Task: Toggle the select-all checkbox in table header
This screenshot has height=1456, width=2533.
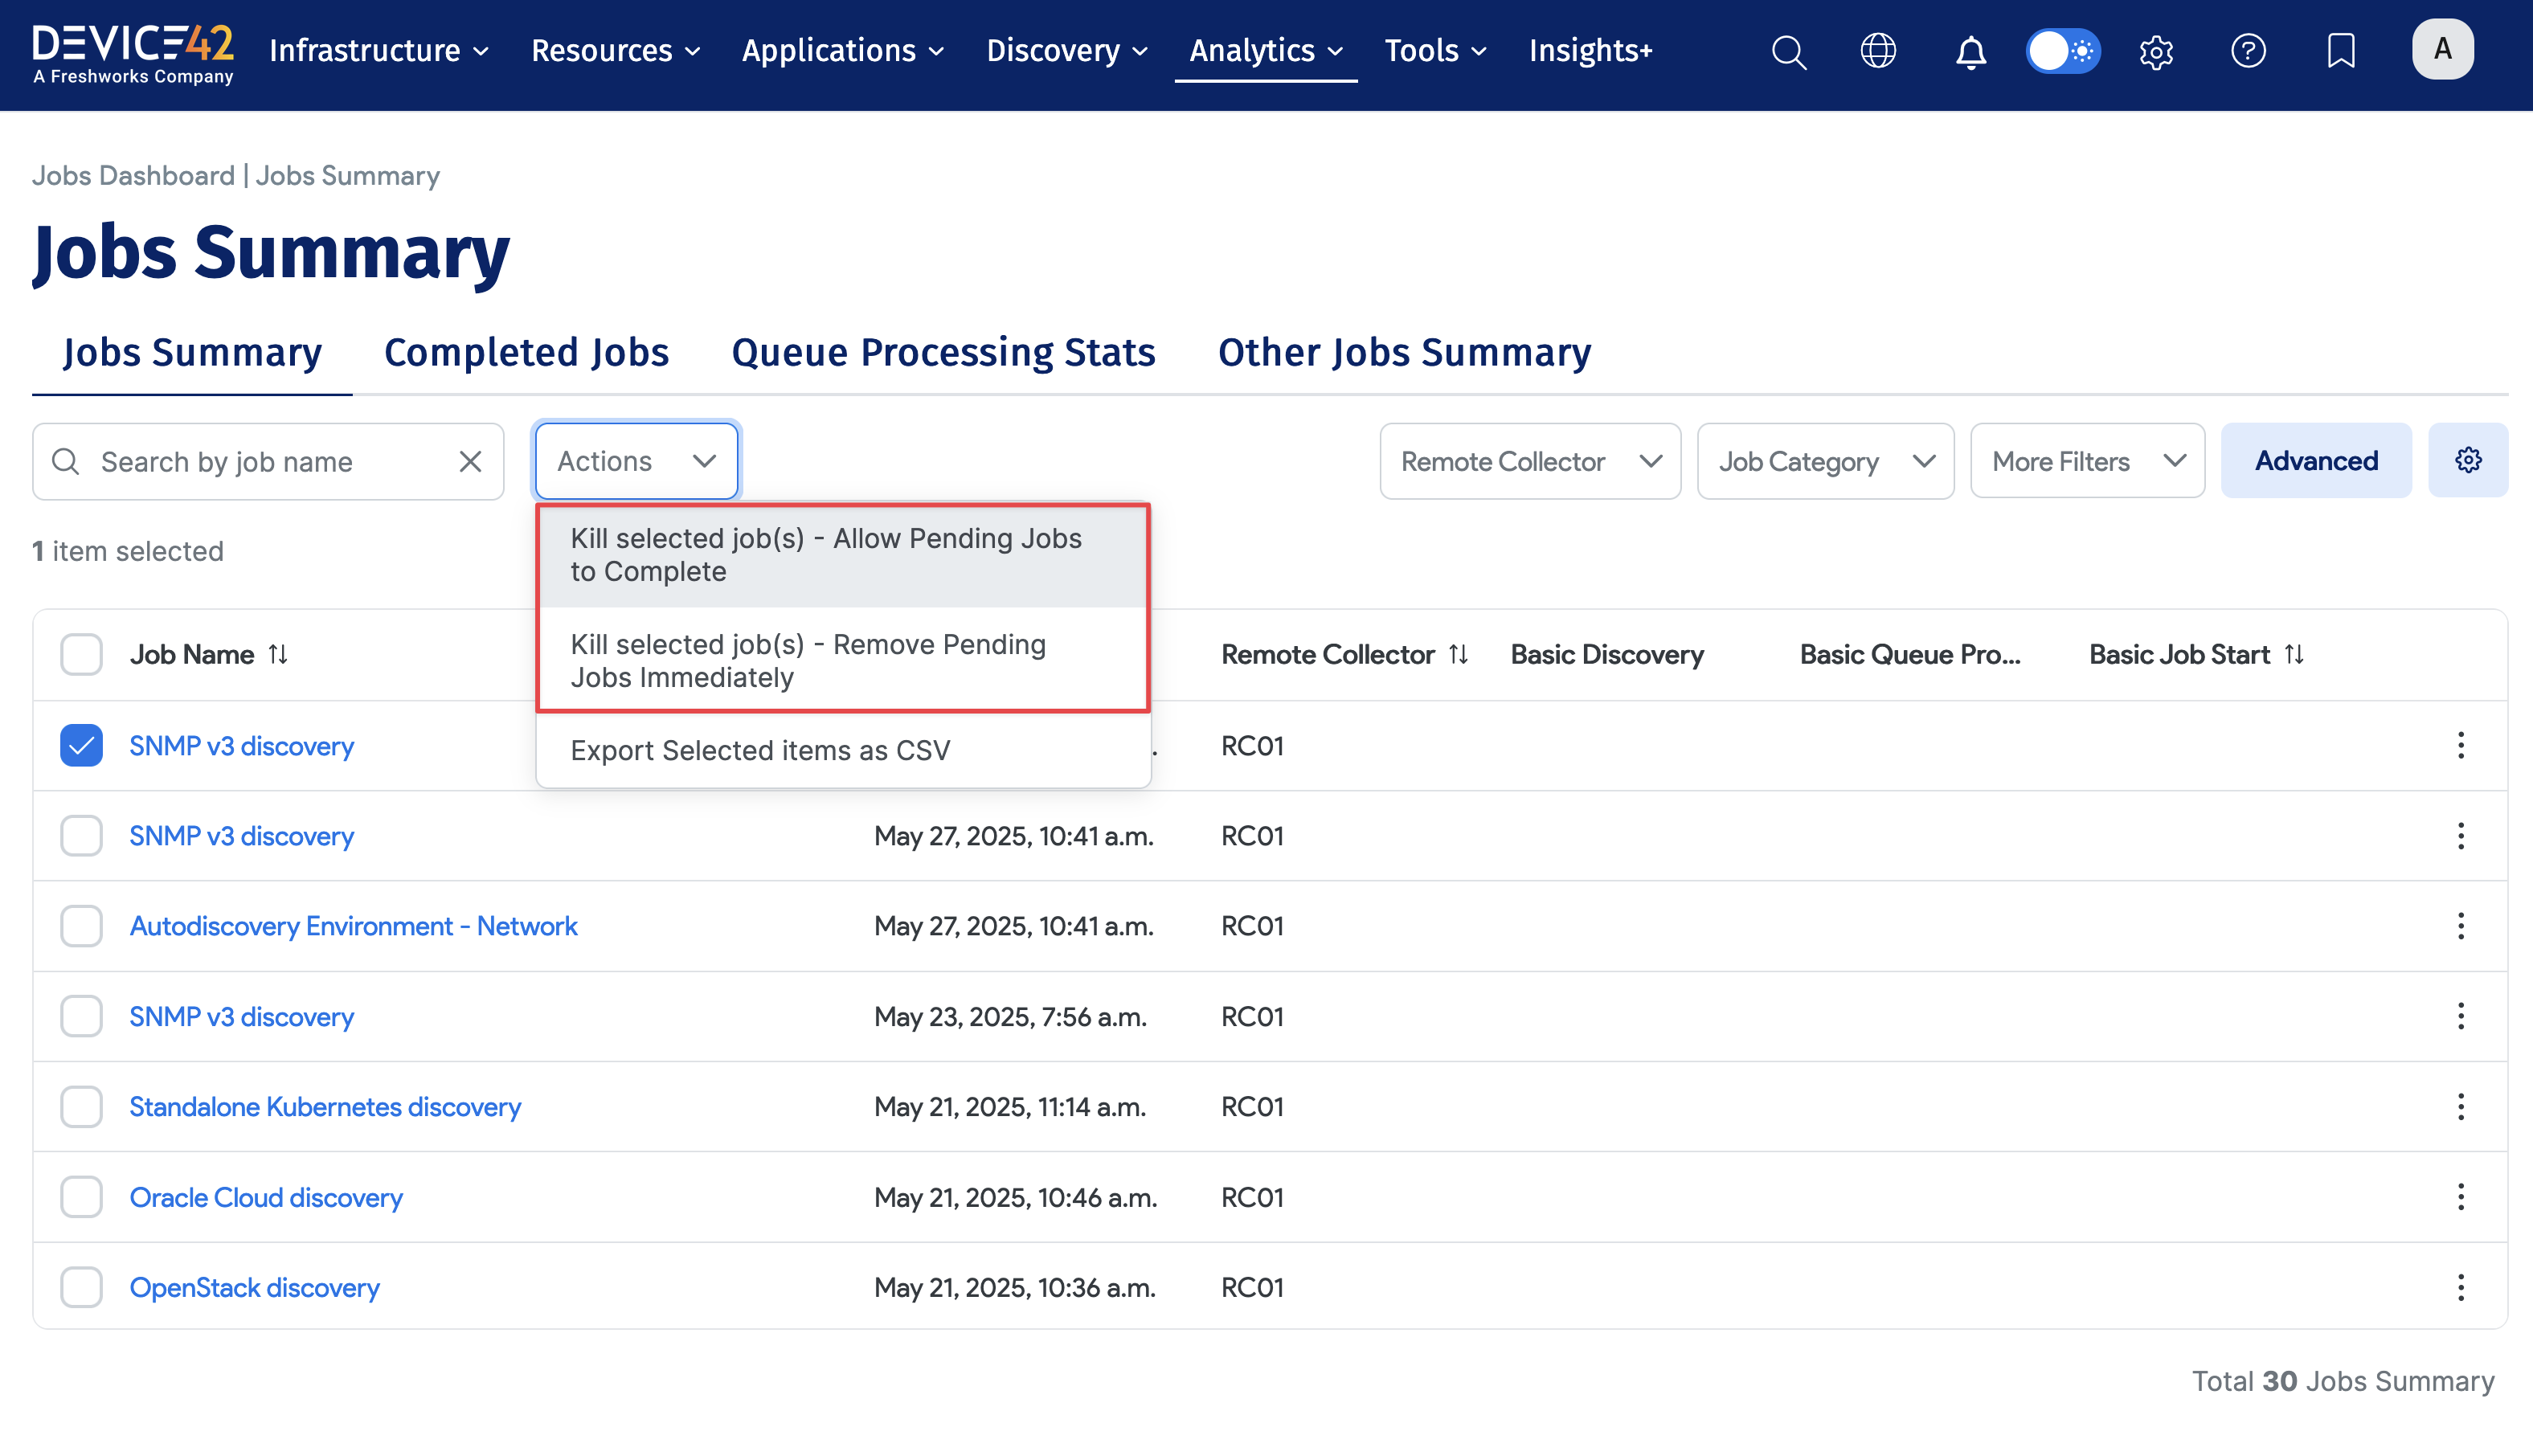Action: click(81, 654)
